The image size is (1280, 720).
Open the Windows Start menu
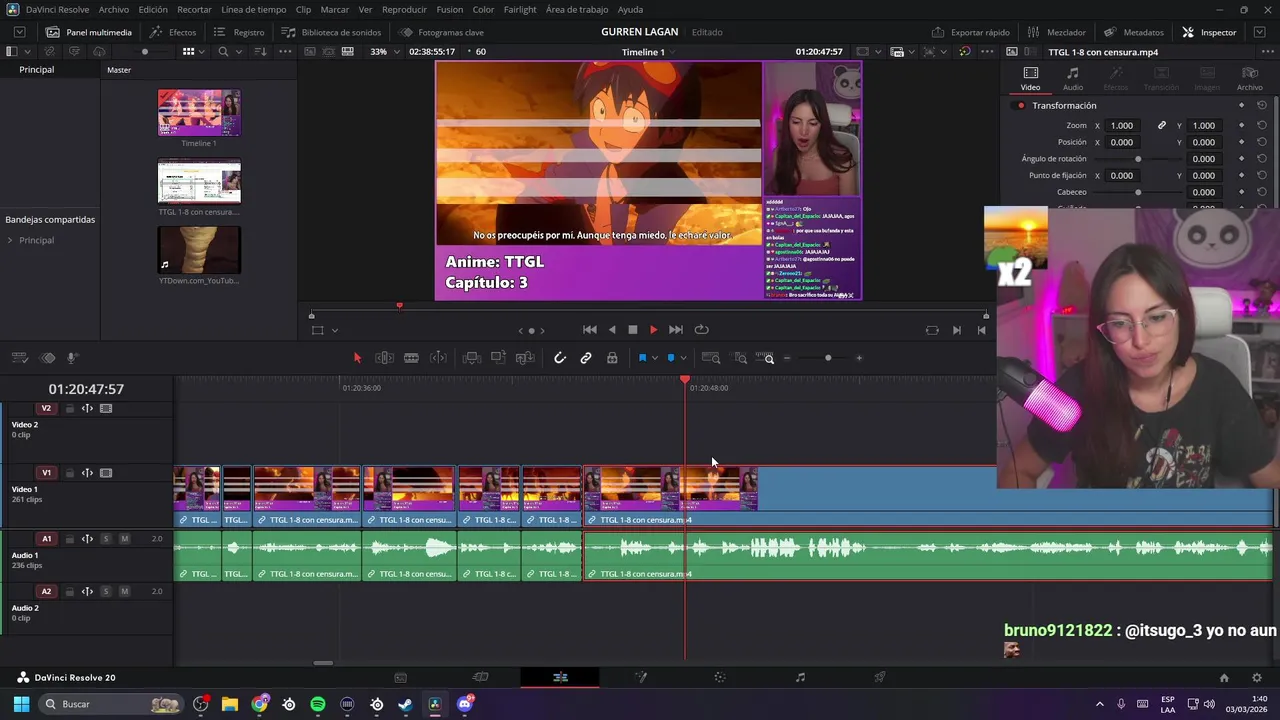(21, 704)
